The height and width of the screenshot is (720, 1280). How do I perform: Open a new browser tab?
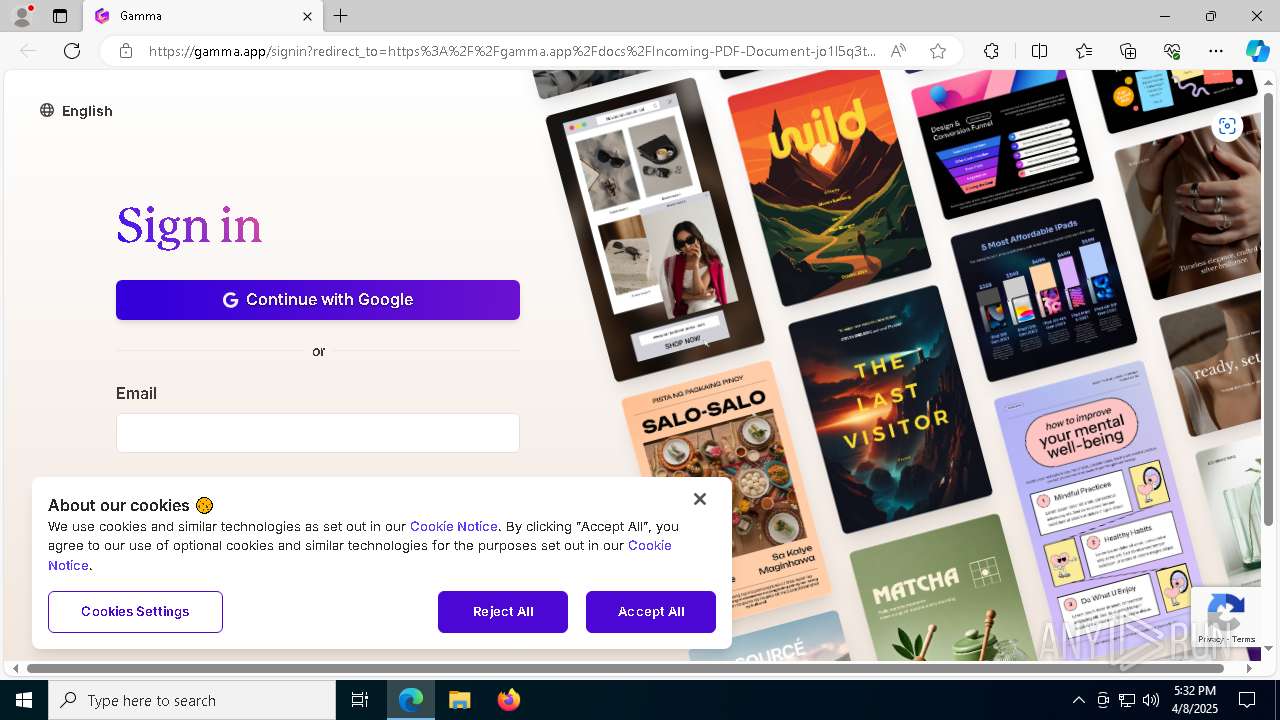pos(341,16)
